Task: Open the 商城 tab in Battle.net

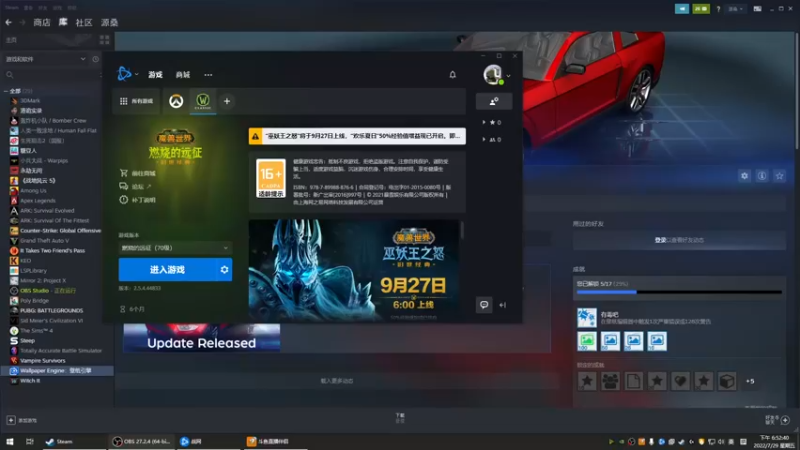Action: tap(183, 74)
